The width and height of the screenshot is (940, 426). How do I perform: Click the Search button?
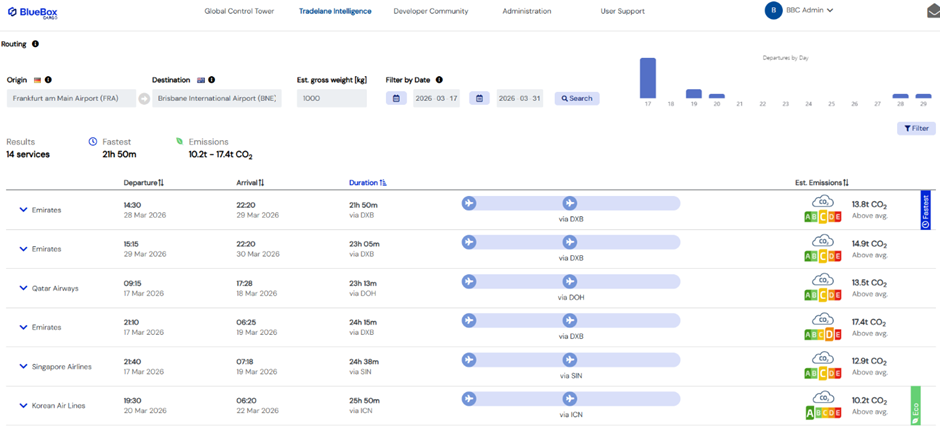(x=577, y=98)
